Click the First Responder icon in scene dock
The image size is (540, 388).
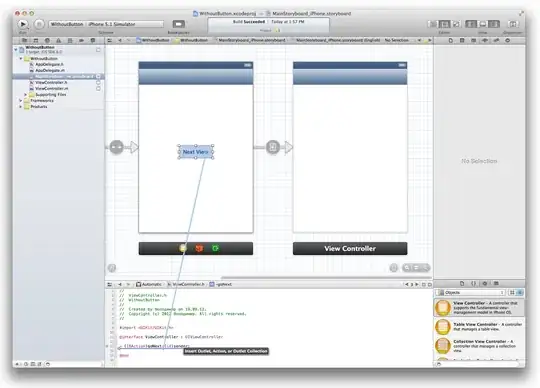[x=199, y=248]
